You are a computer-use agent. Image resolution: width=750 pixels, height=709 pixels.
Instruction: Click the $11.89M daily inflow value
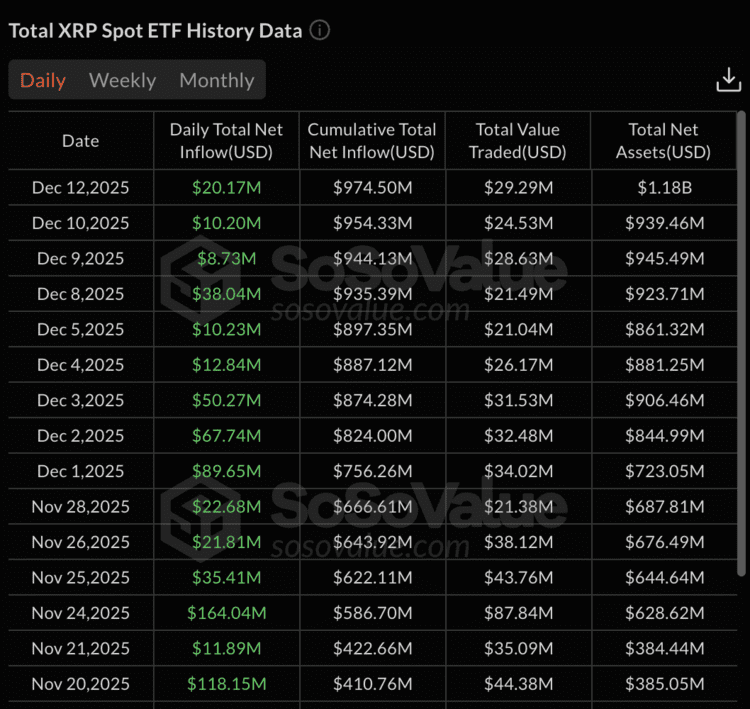click(226, 648)
